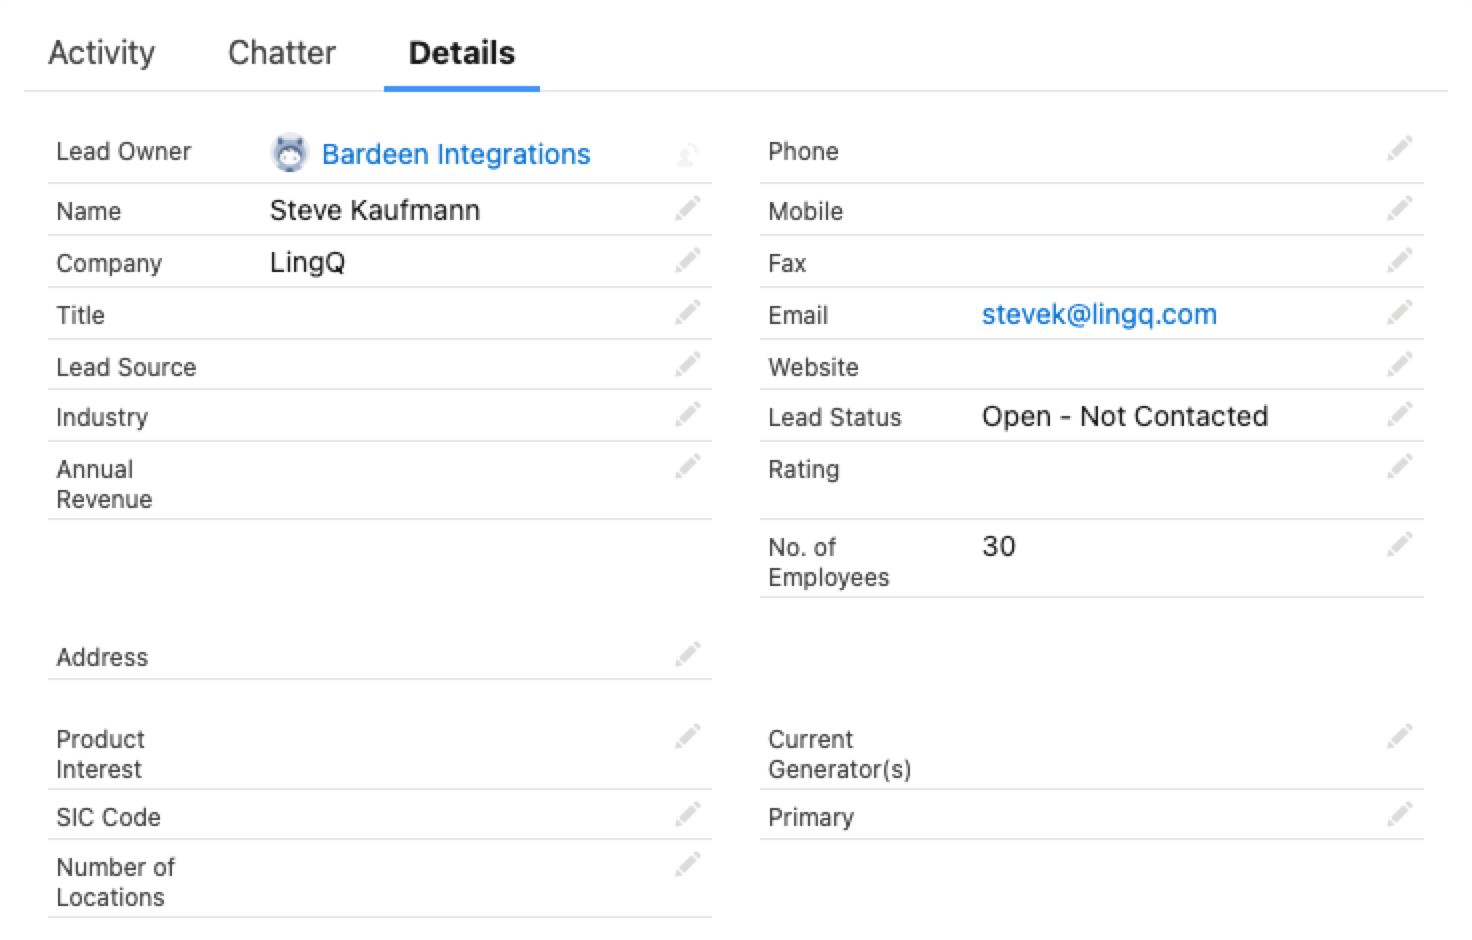
Task: Click the Current Generator(s) edit pencil
Action: tap(1400, 736)
